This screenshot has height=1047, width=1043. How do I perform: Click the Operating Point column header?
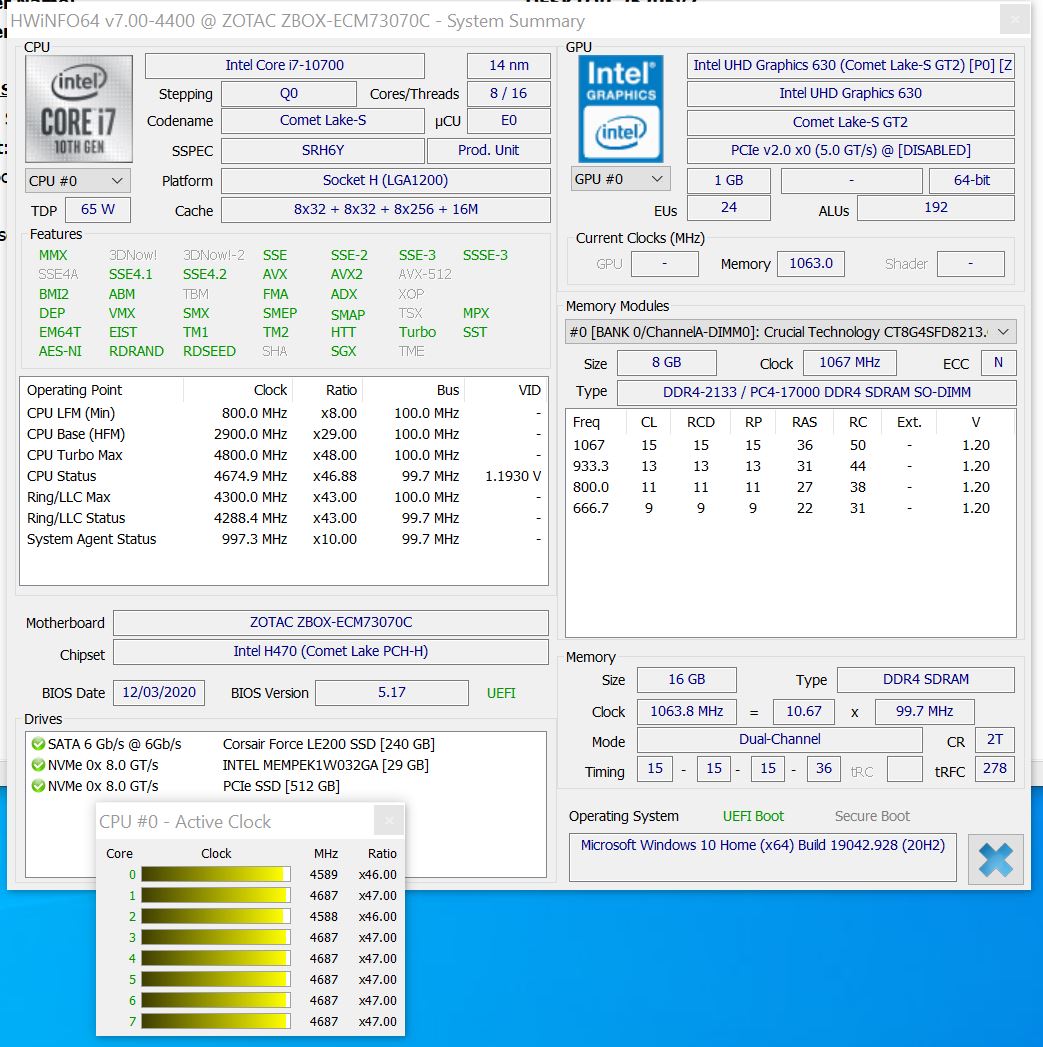click(x=101, y=390)
